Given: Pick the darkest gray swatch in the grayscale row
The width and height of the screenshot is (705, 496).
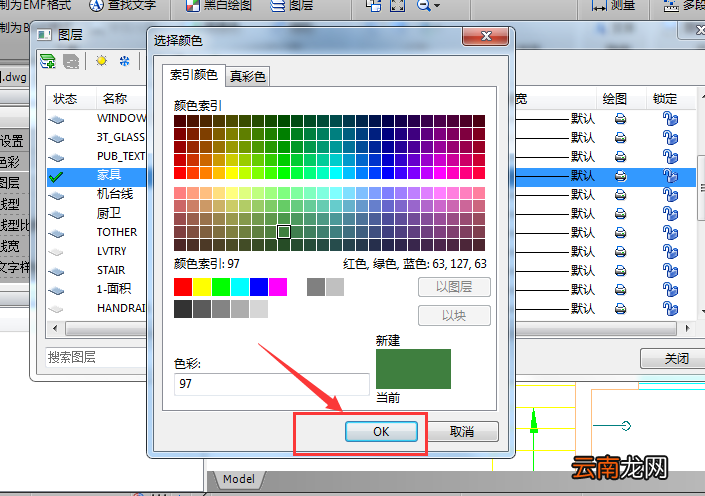Looking at the screenshot, I should 183,309.
